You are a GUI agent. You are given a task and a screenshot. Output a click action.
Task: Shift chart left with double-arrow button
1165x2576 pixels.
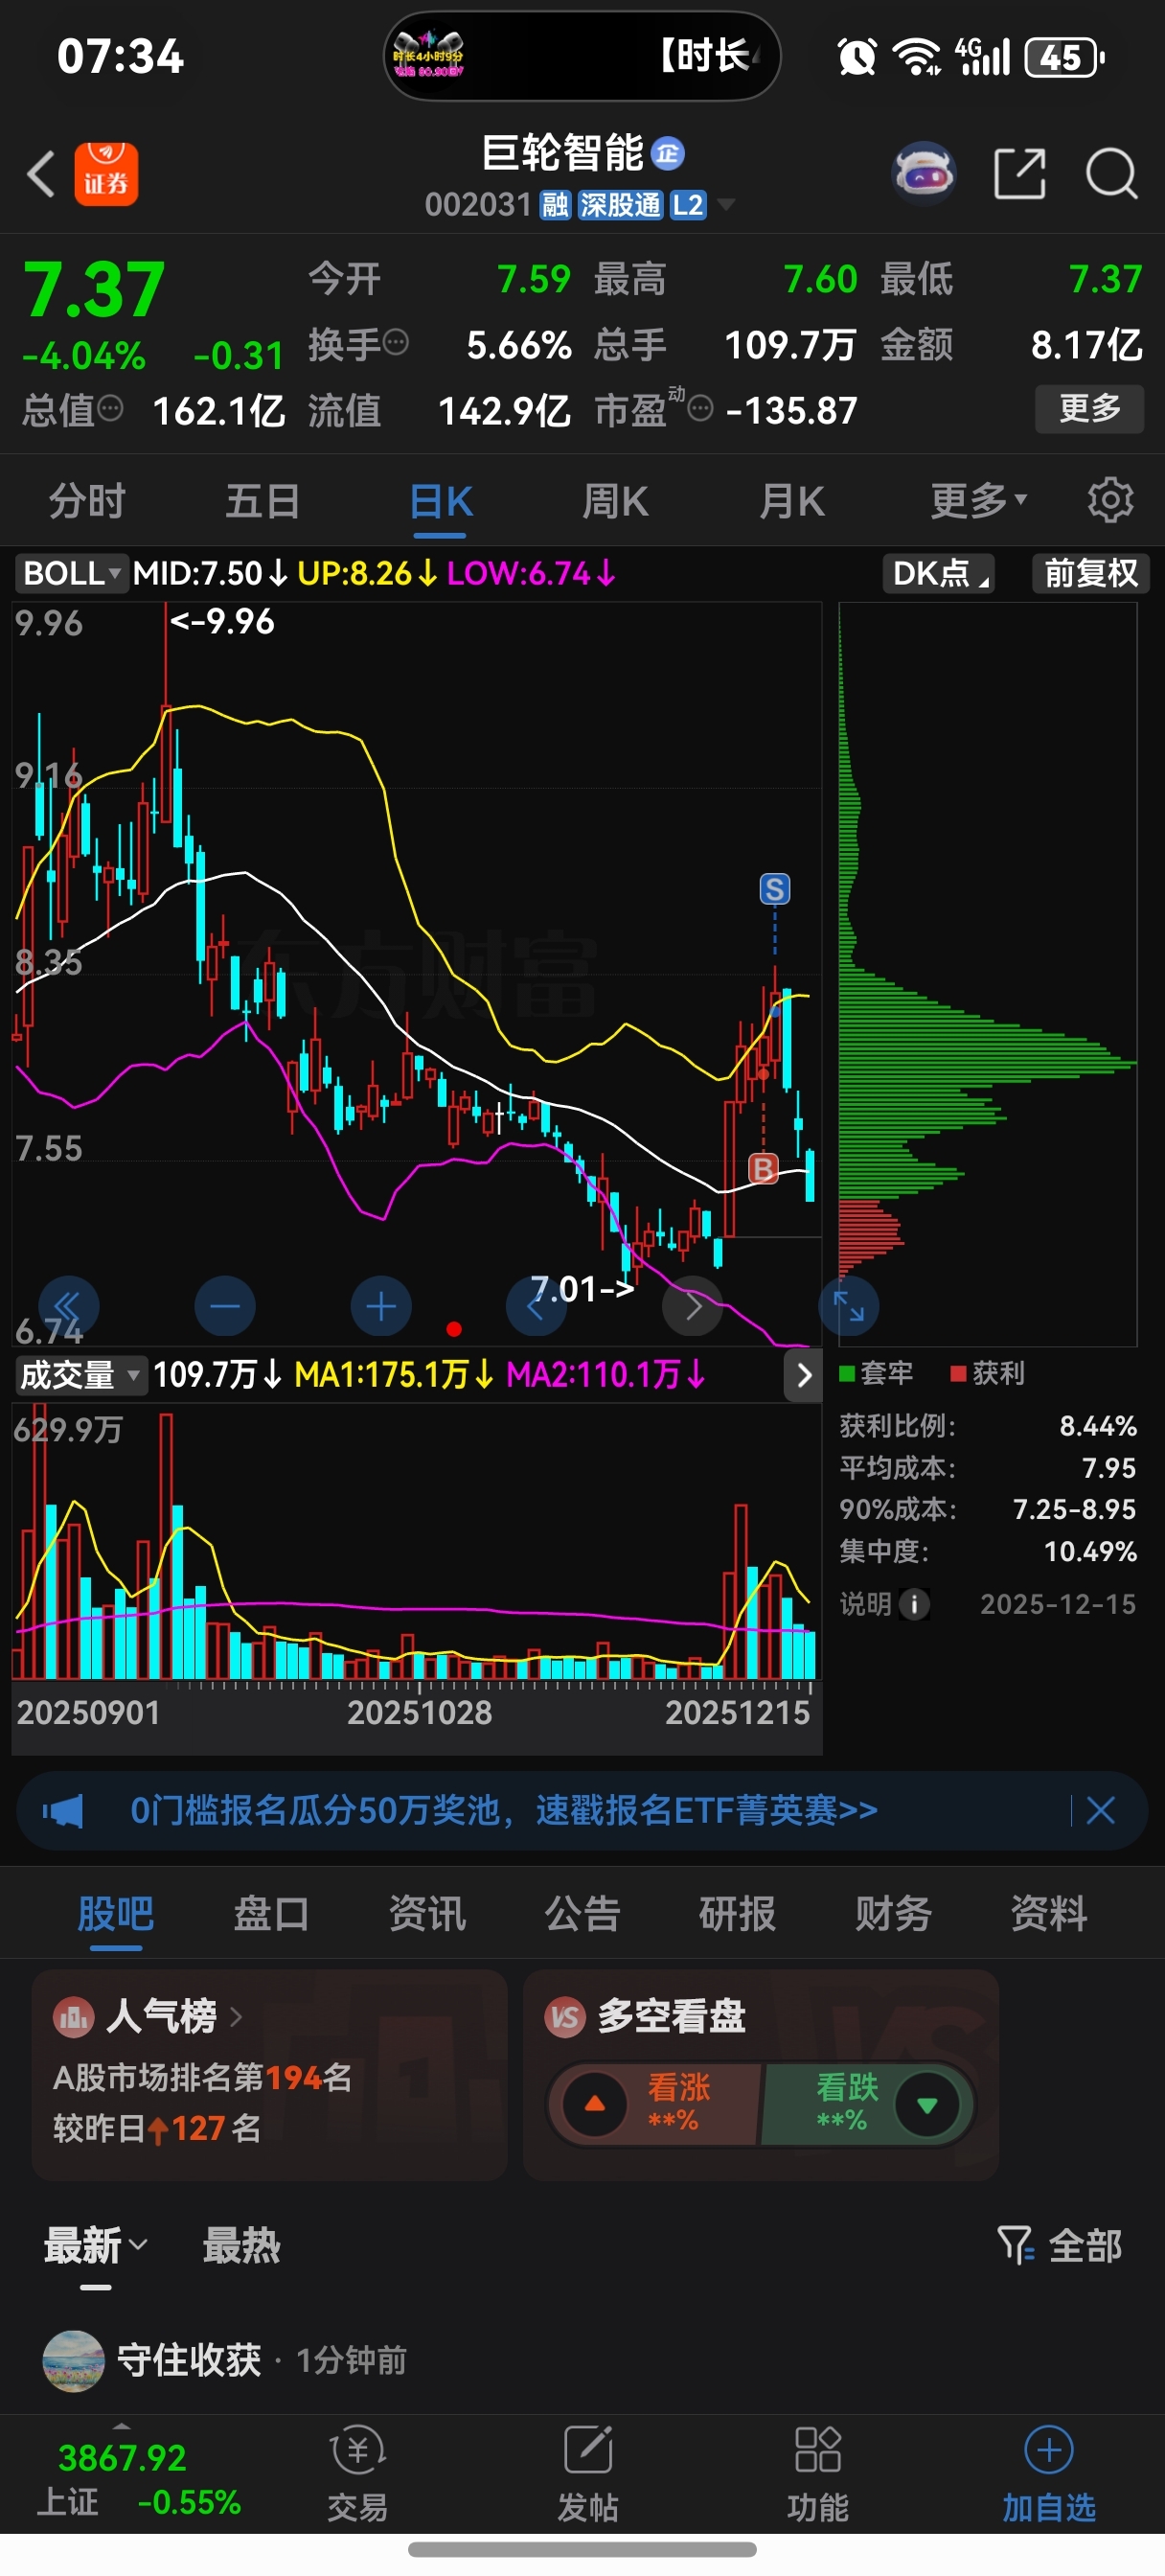pos(68,1305)
